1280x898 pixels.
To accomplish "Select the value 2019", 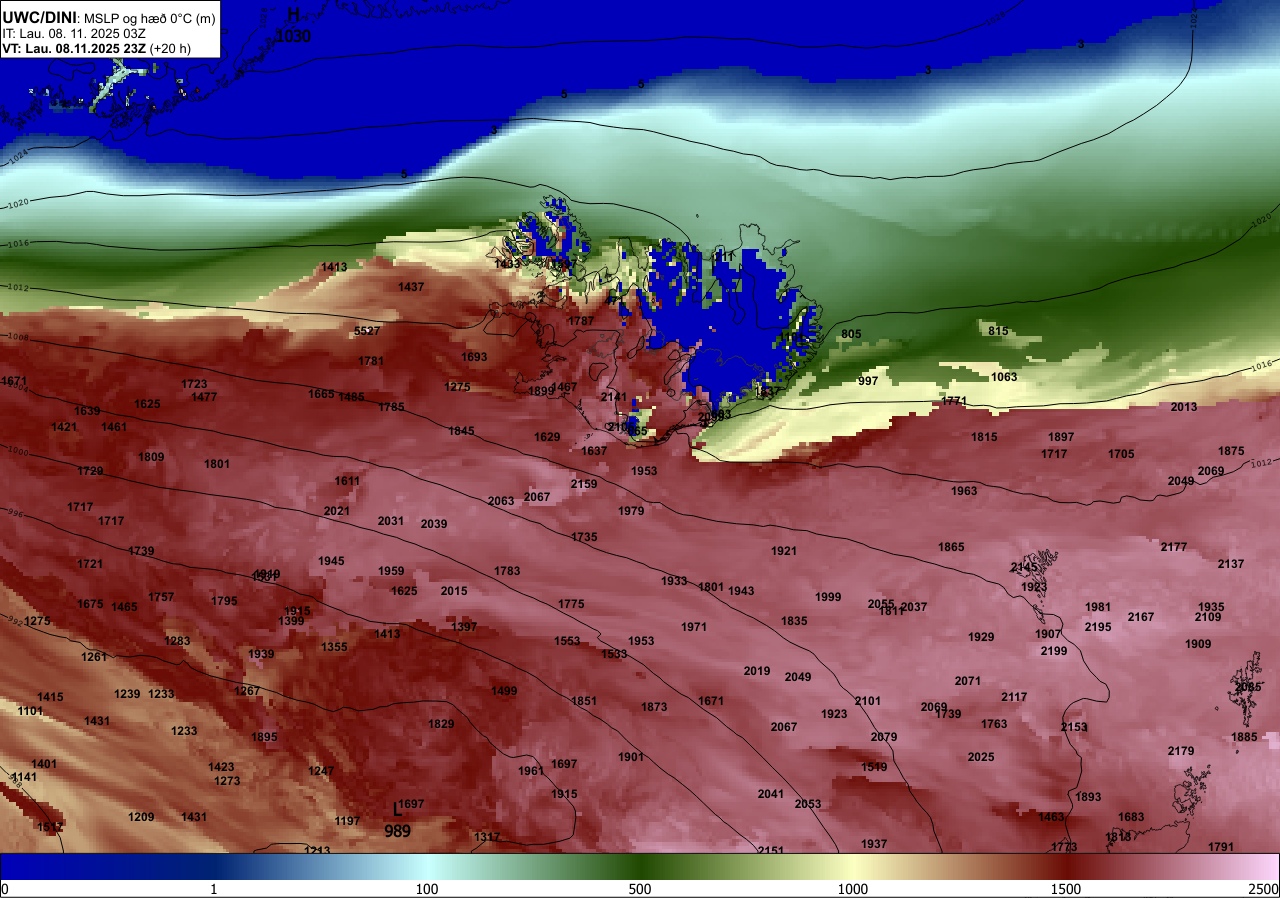I will coord(757,671).
